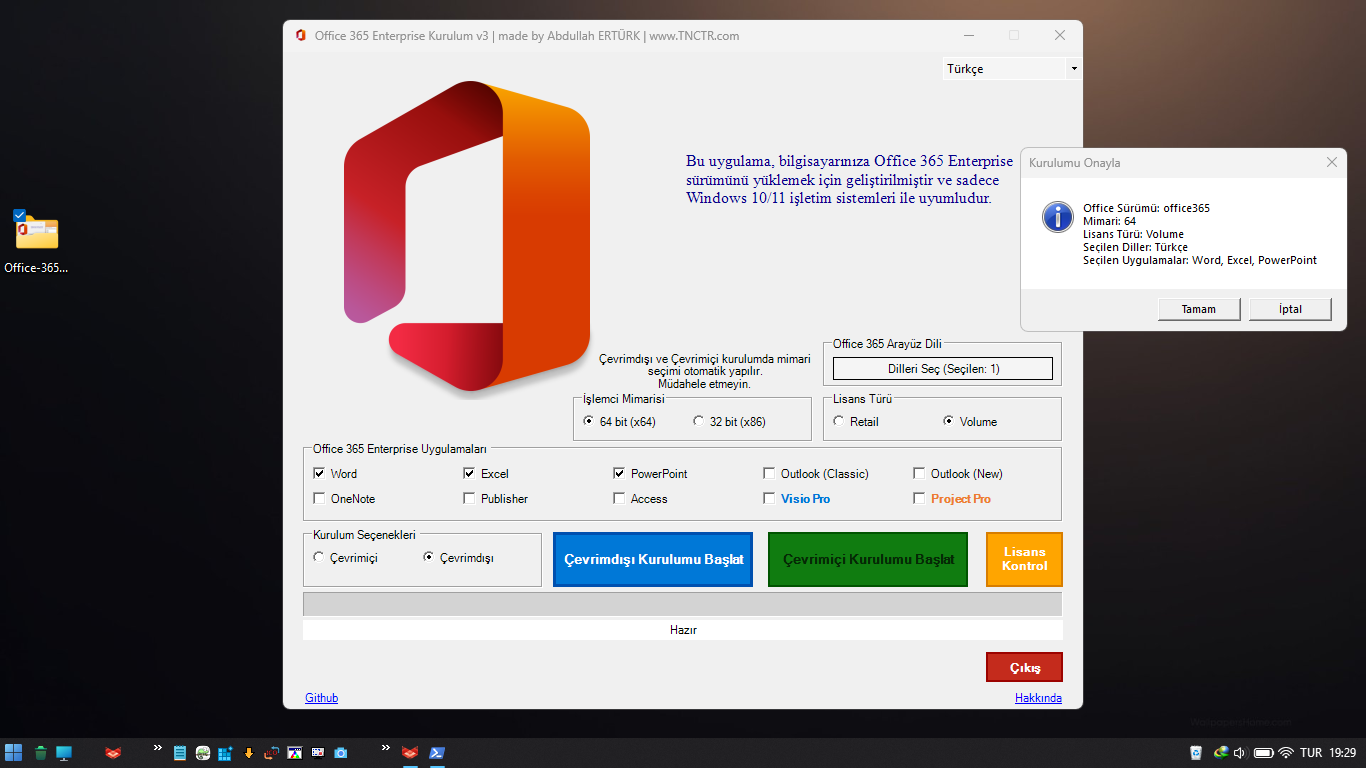Open the blue camera taskbar icon
The height and width of the screenshot is (768, 1366).
tap(341, 753)
